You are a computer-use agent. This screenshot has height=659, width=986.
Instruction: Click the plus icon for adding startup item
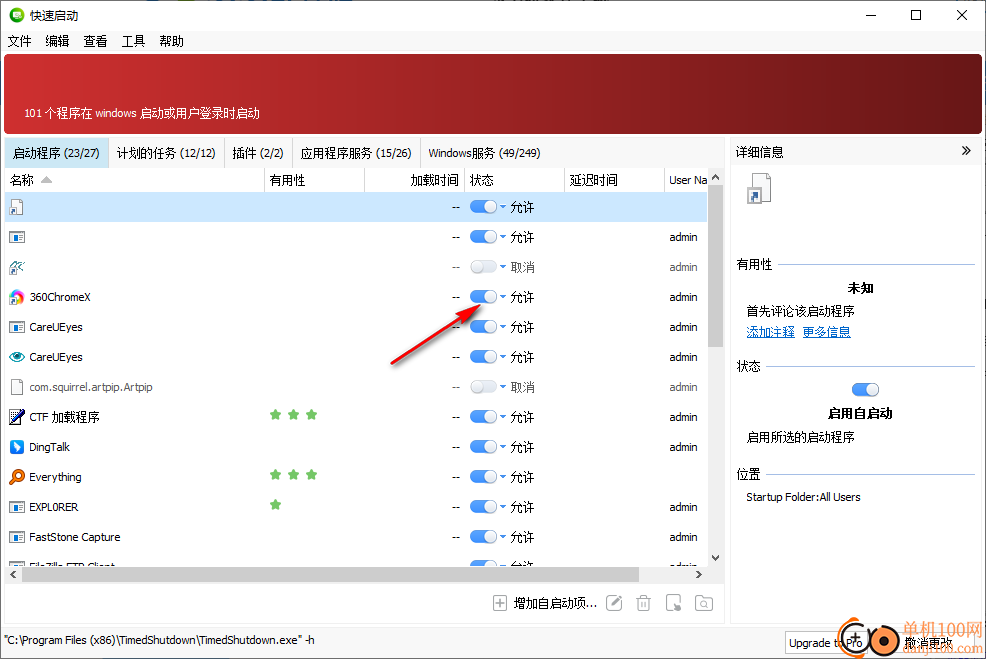click(500, 604)
